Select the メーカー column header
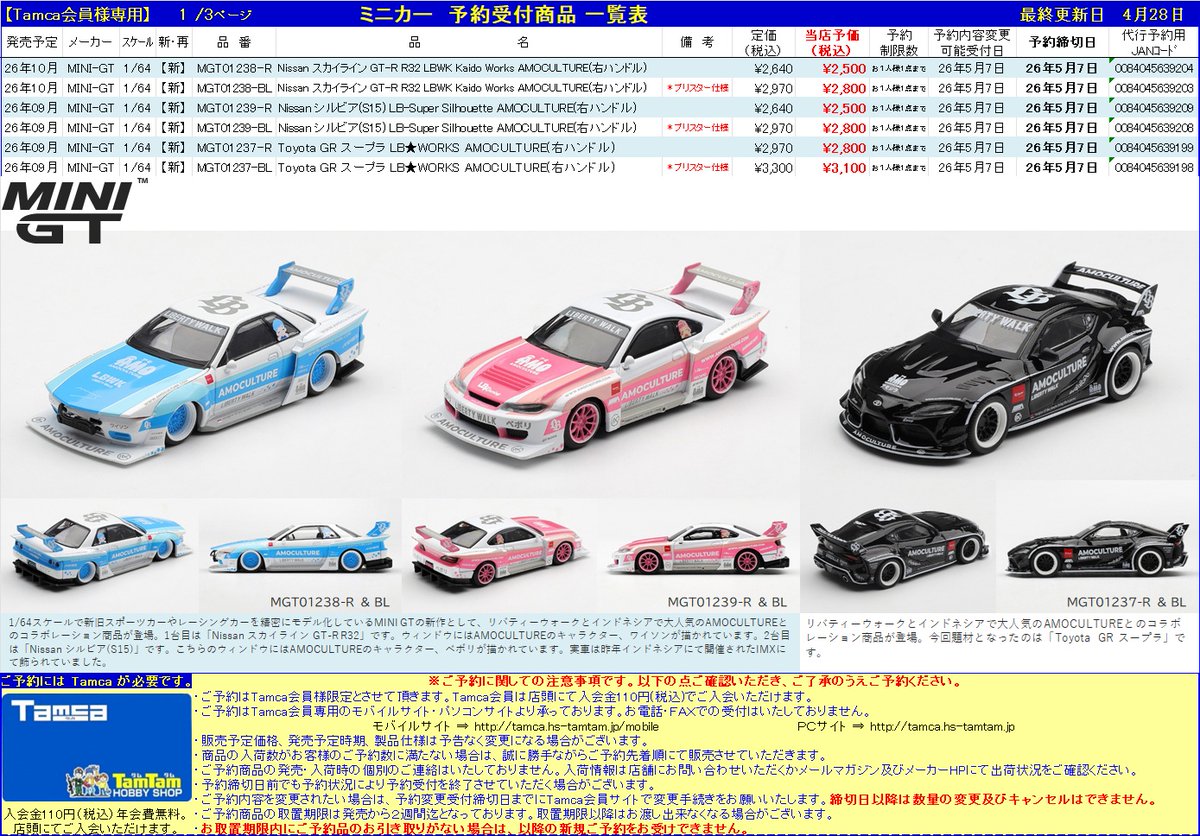The height and width of the screenshot is (836, 1200). click(x=90, y=42)
